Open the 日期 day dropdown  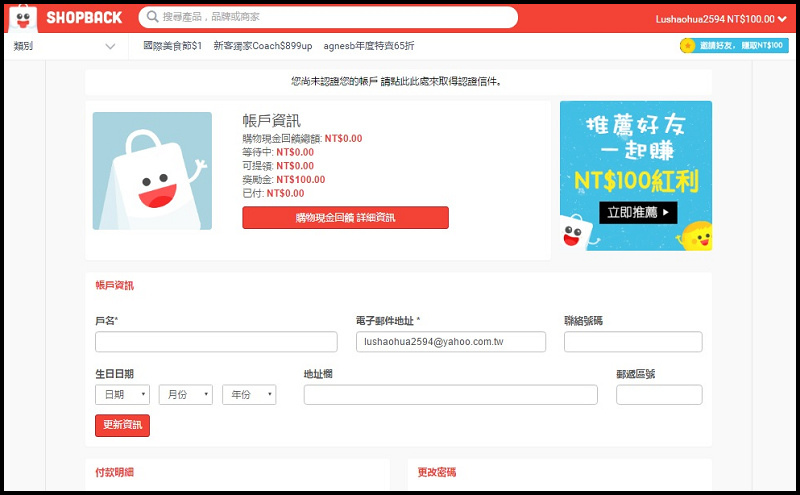[122, 394]
